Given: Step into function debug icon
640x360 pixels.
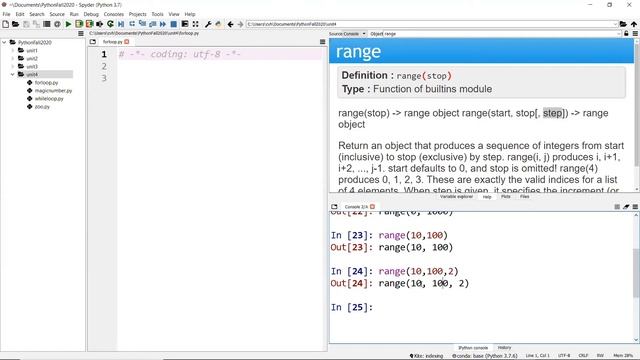Looking at the screenshot, I should point(142,24).
